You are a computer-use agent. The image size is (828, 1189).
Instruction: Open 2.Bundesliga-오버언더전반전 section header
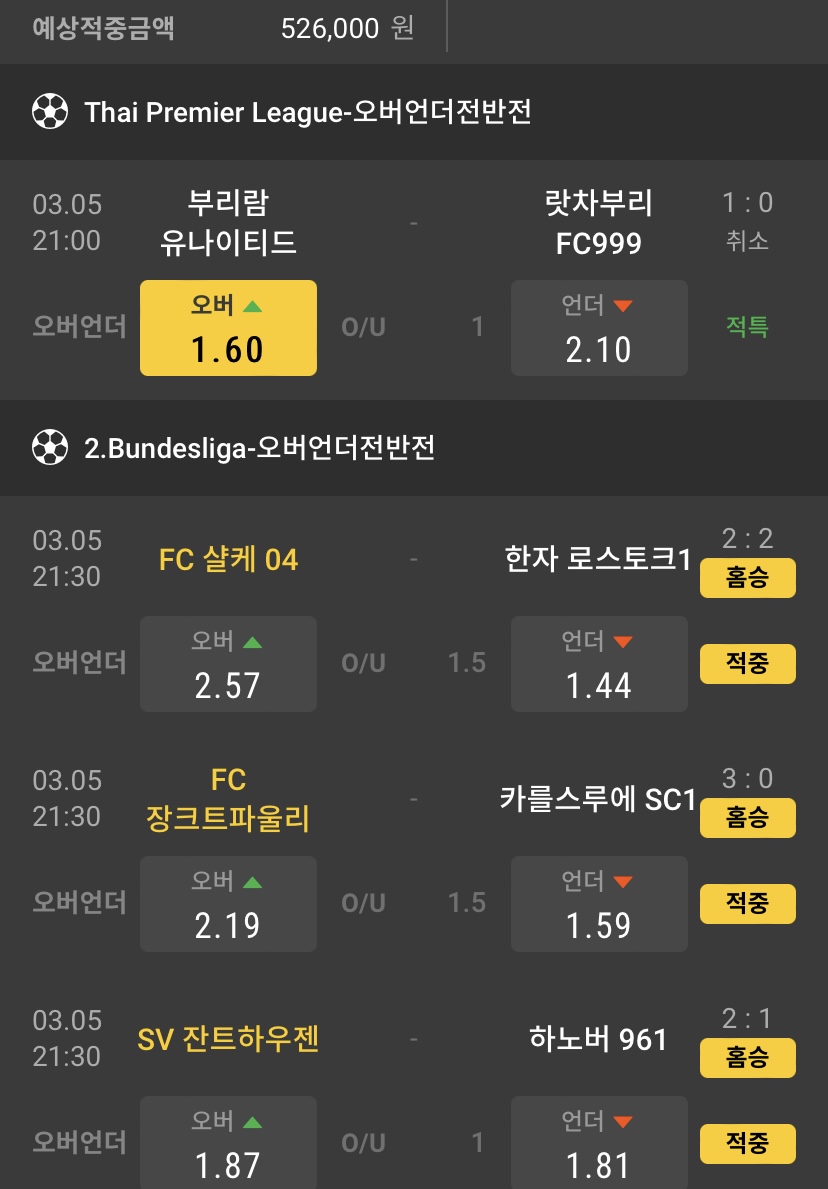point(260,447)
